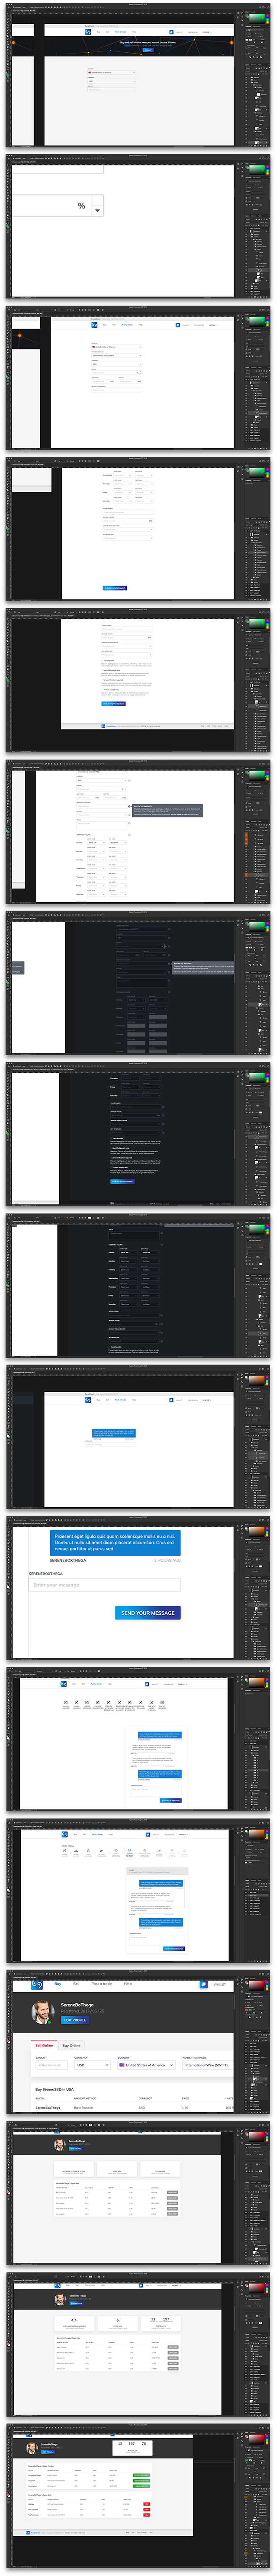Viewport: 276px width, 2576px height.
Task: Click the US flag icon in country dropdown
Action: click(122, 2065)
